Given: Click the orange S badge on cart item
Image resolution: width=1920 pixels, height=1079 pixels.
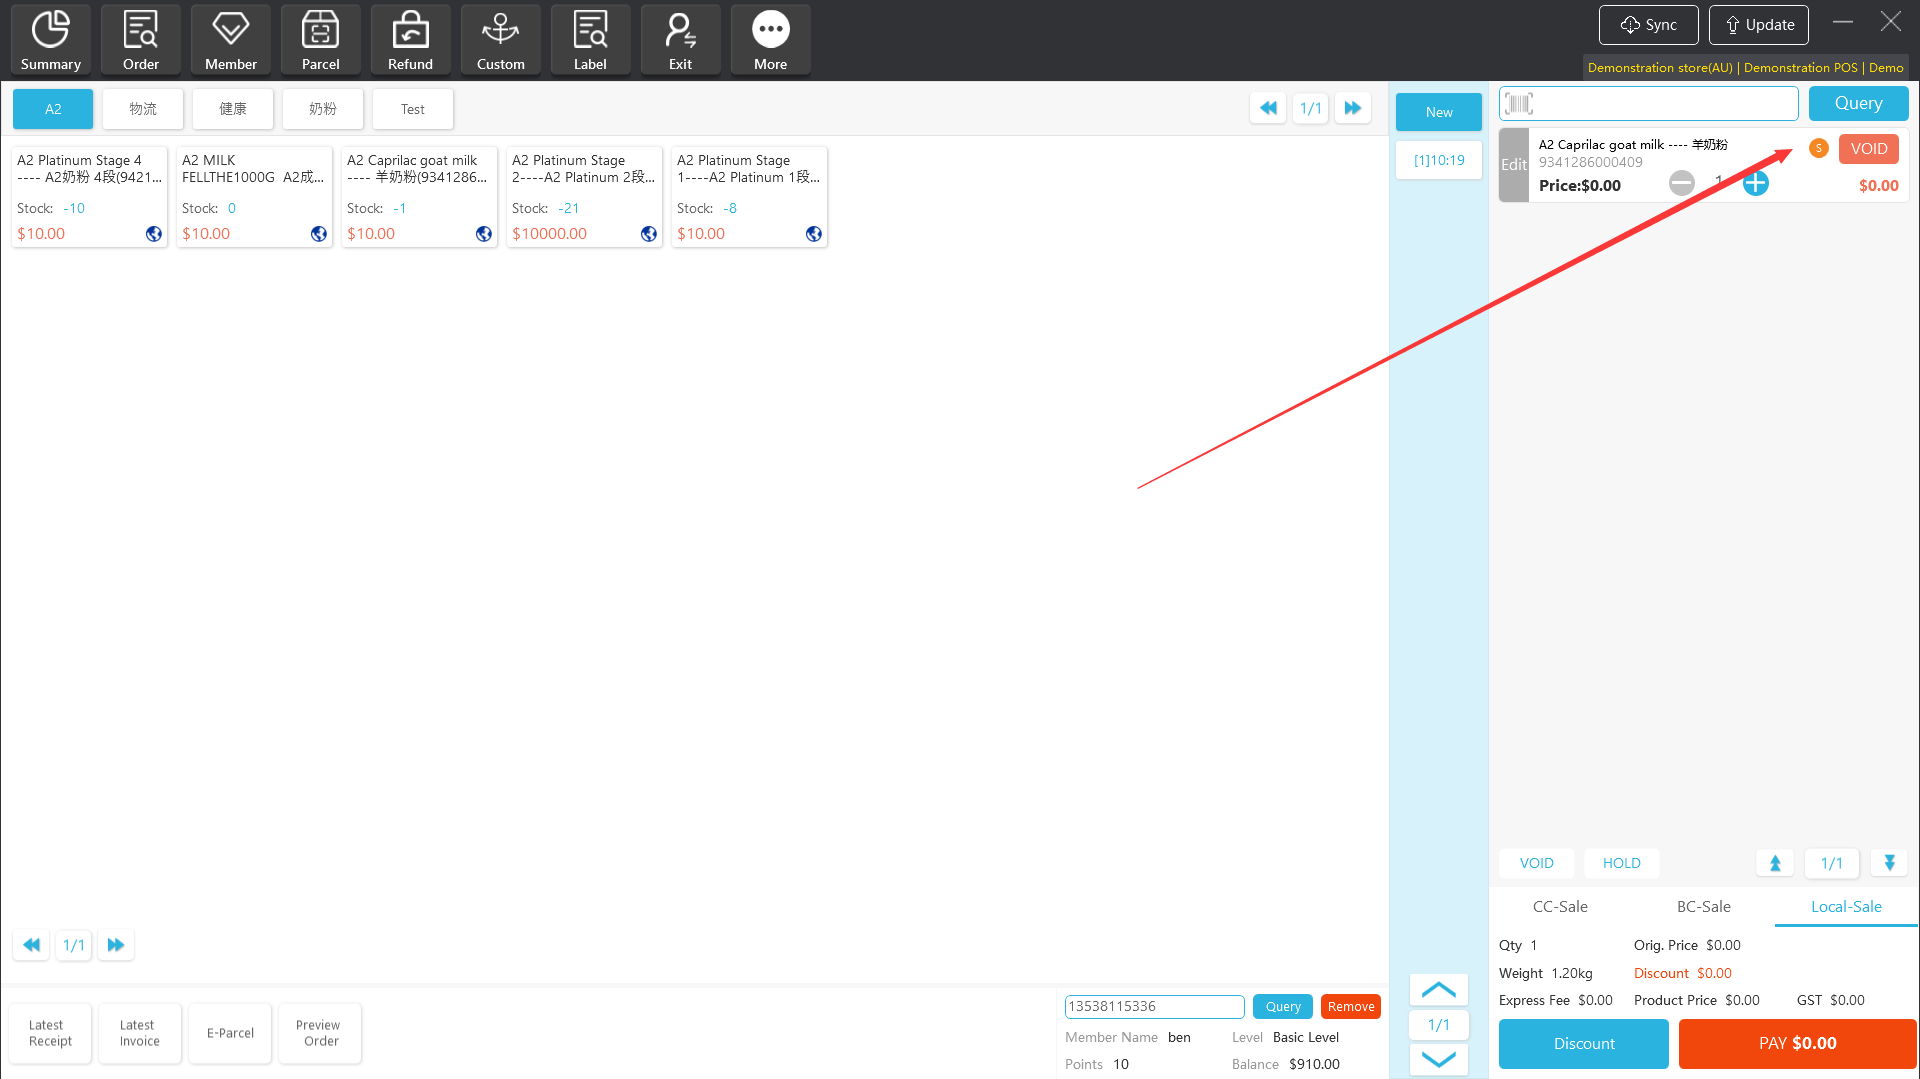Looking at the screenshot, I should click(x=1819, y=149).
